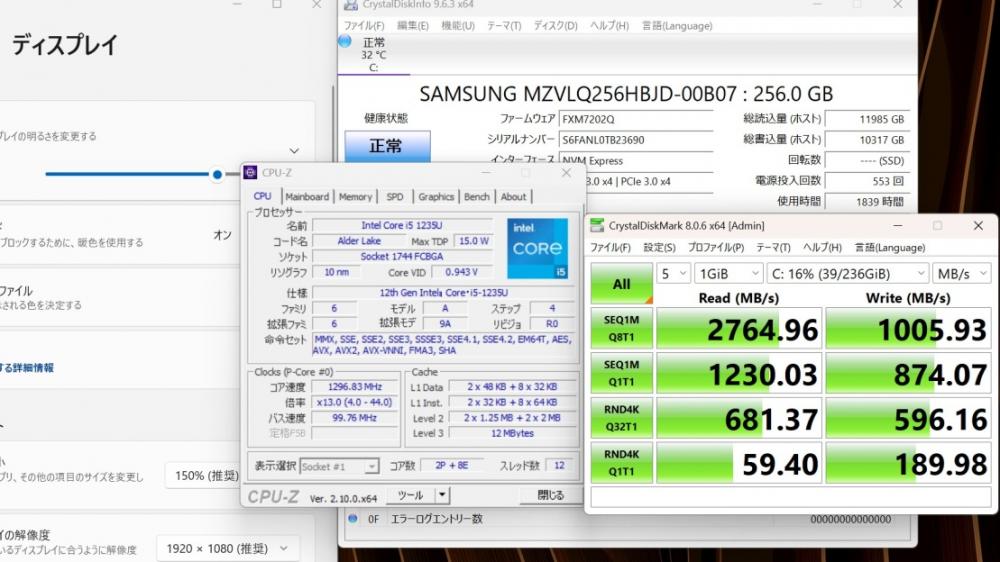Click the empty comment field in CrystalDiskMark
1000x562 pixels.
pyautogui.click(x=791, y=496)
